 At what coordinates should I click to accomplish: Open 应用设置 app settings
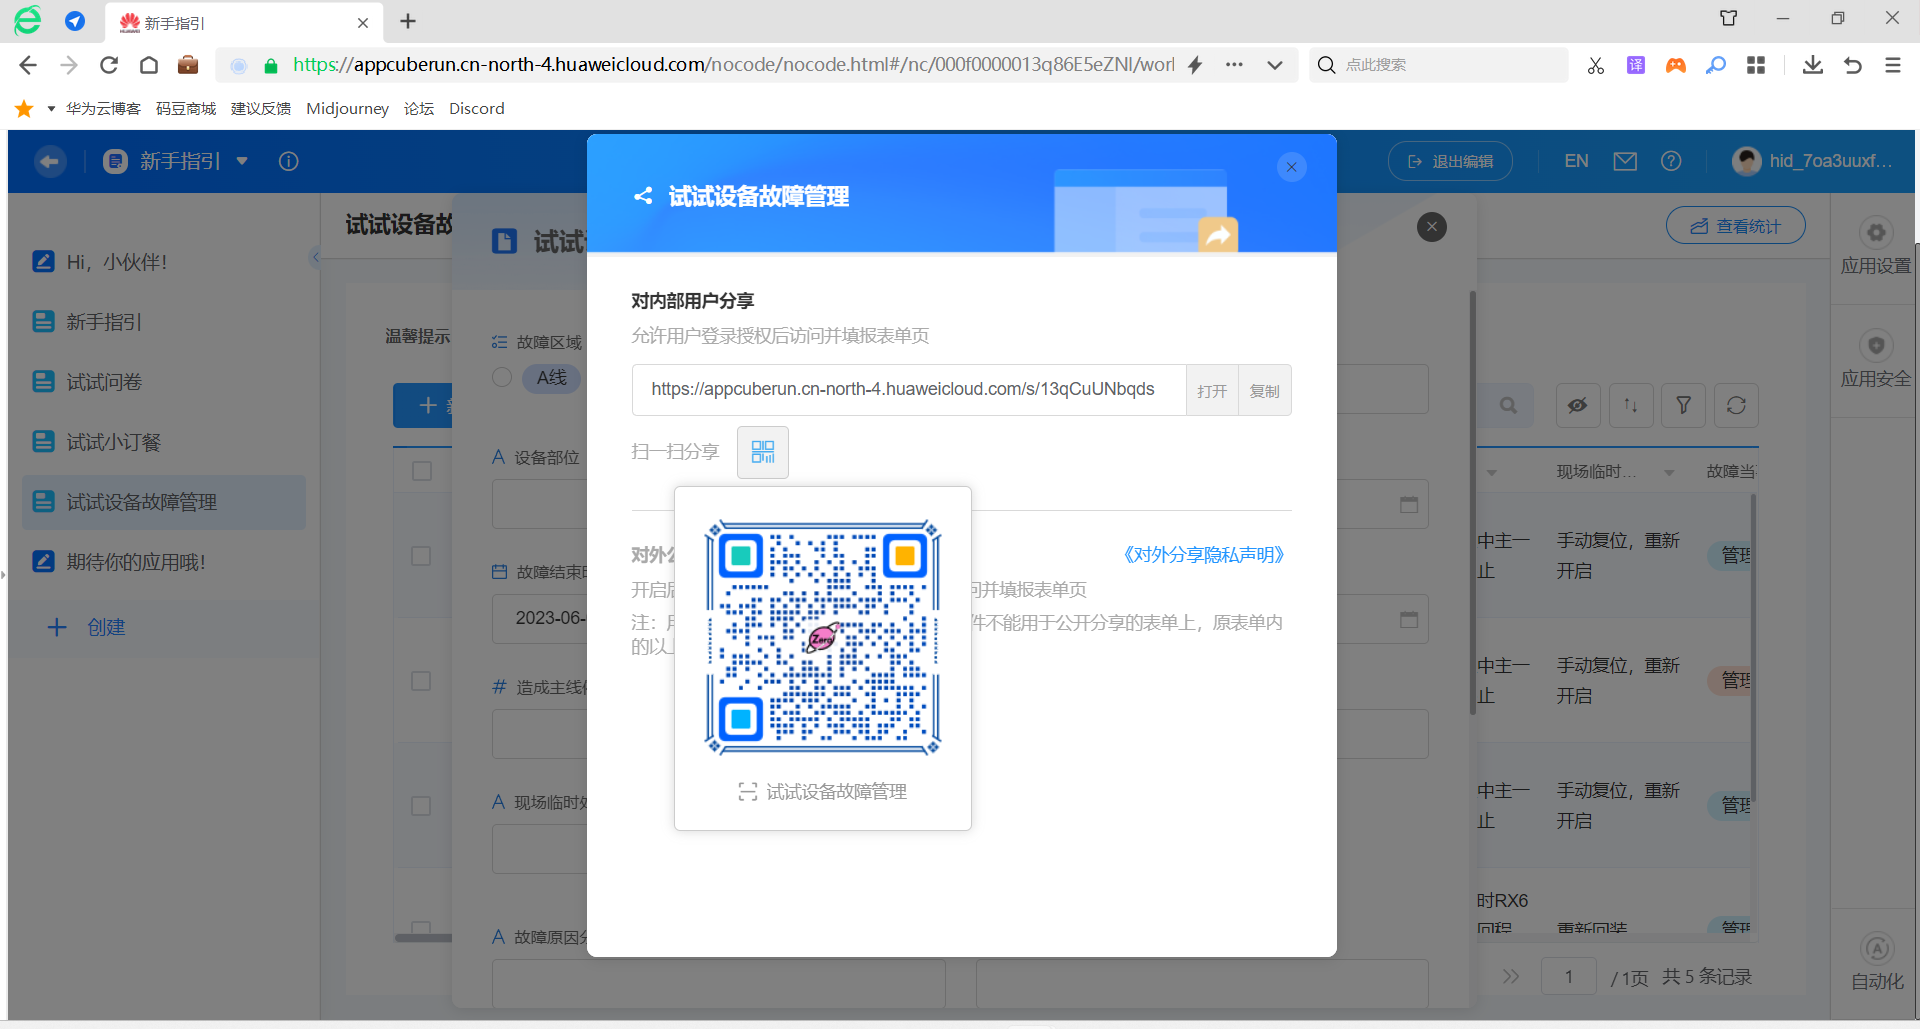pos(1876,246)
